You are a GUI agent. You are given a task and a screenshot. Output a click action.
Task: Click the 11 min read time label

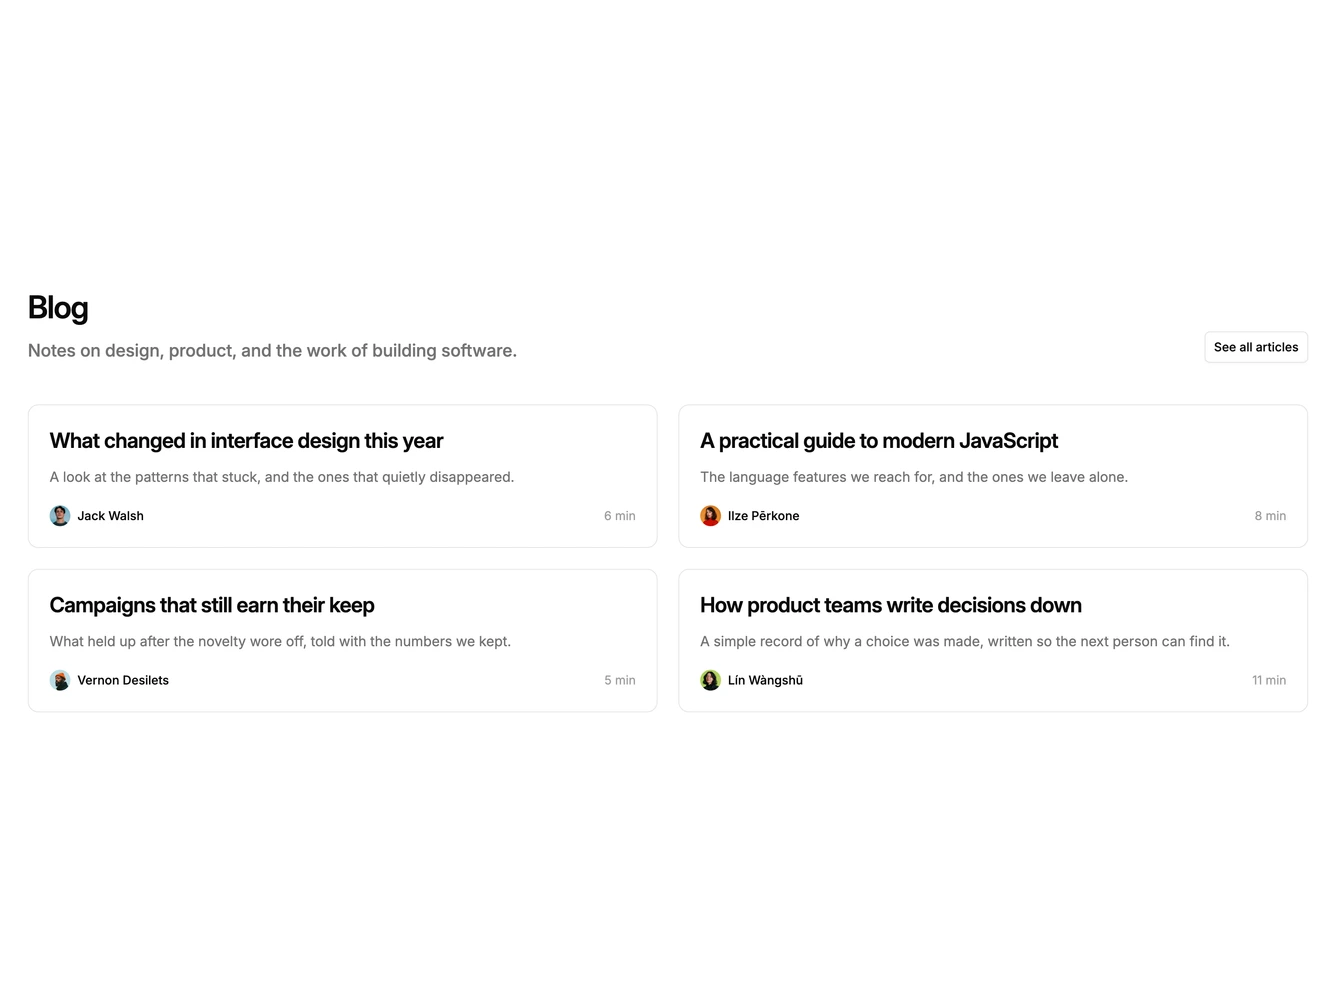tap(1269, 680)
